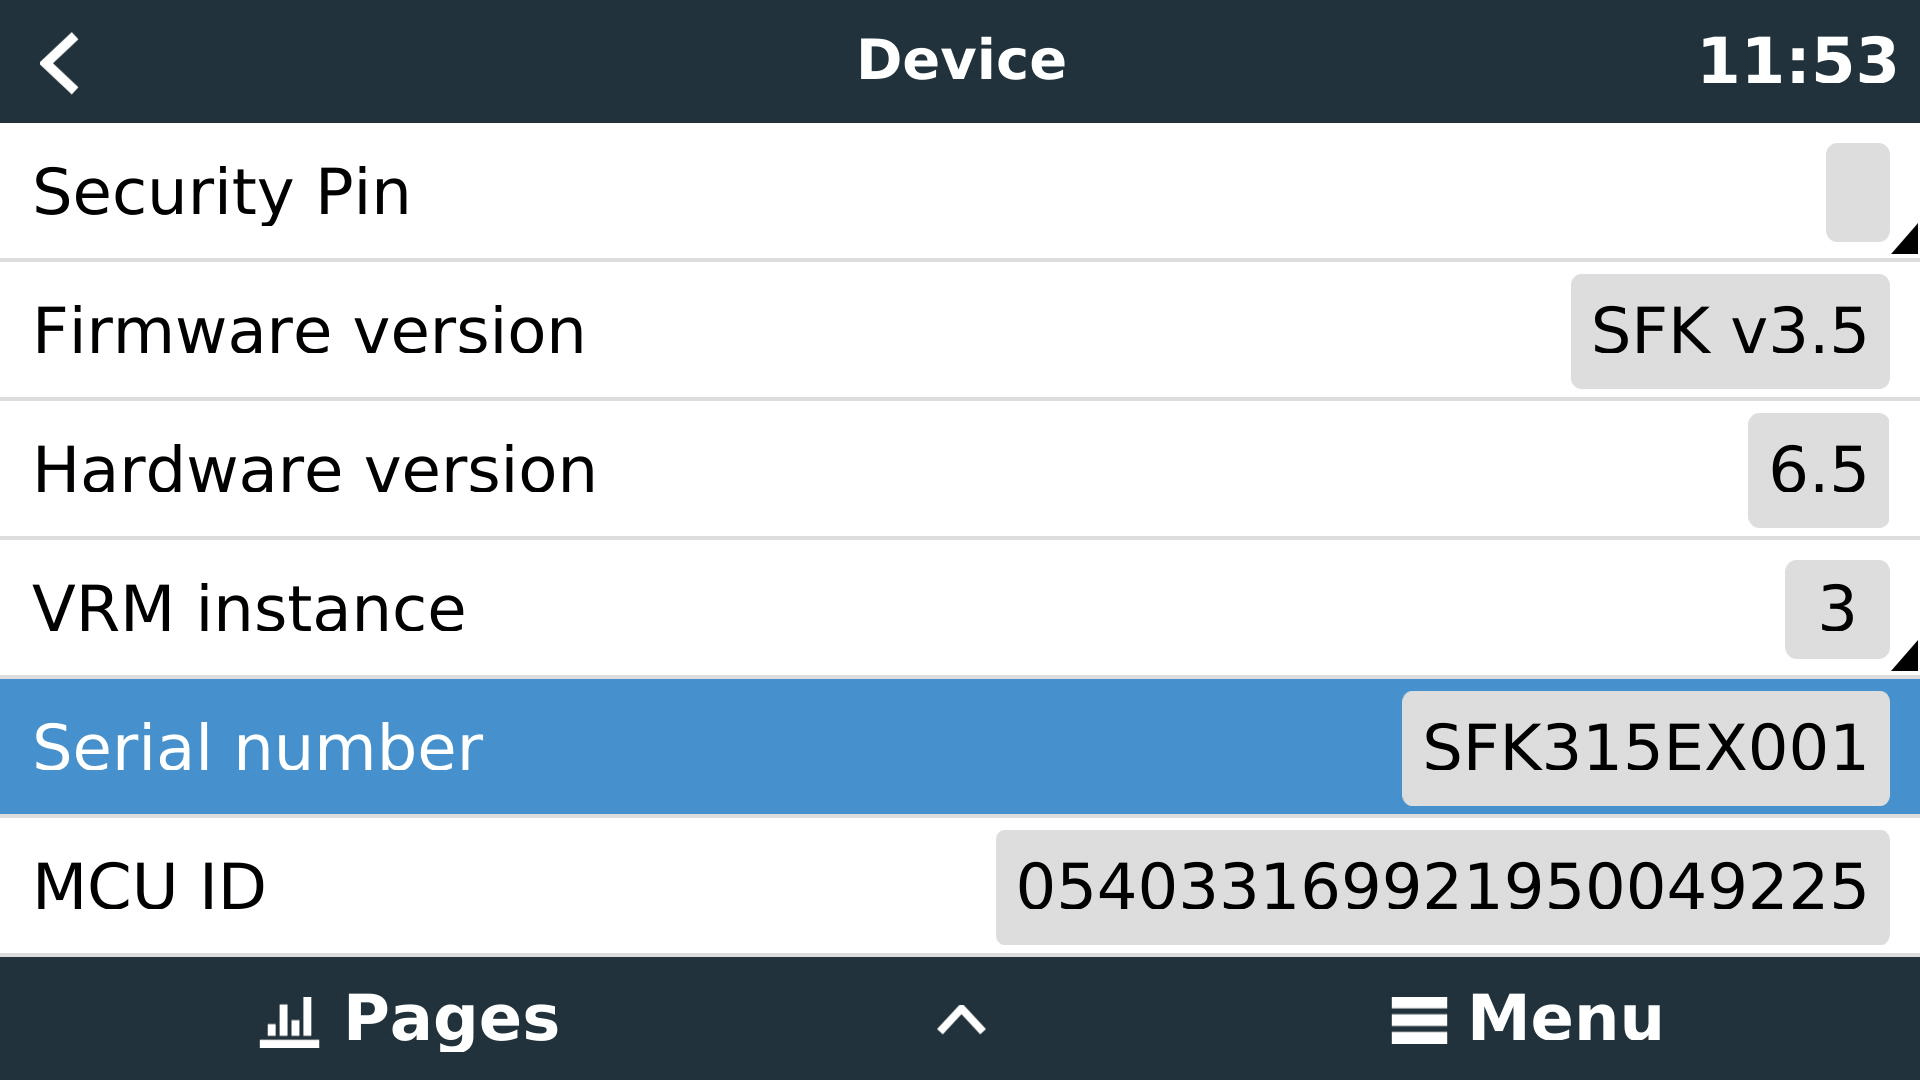Click the VRM instance value 3
The width and height of the screenshot is (1920, 1080).
[1837, 609]
